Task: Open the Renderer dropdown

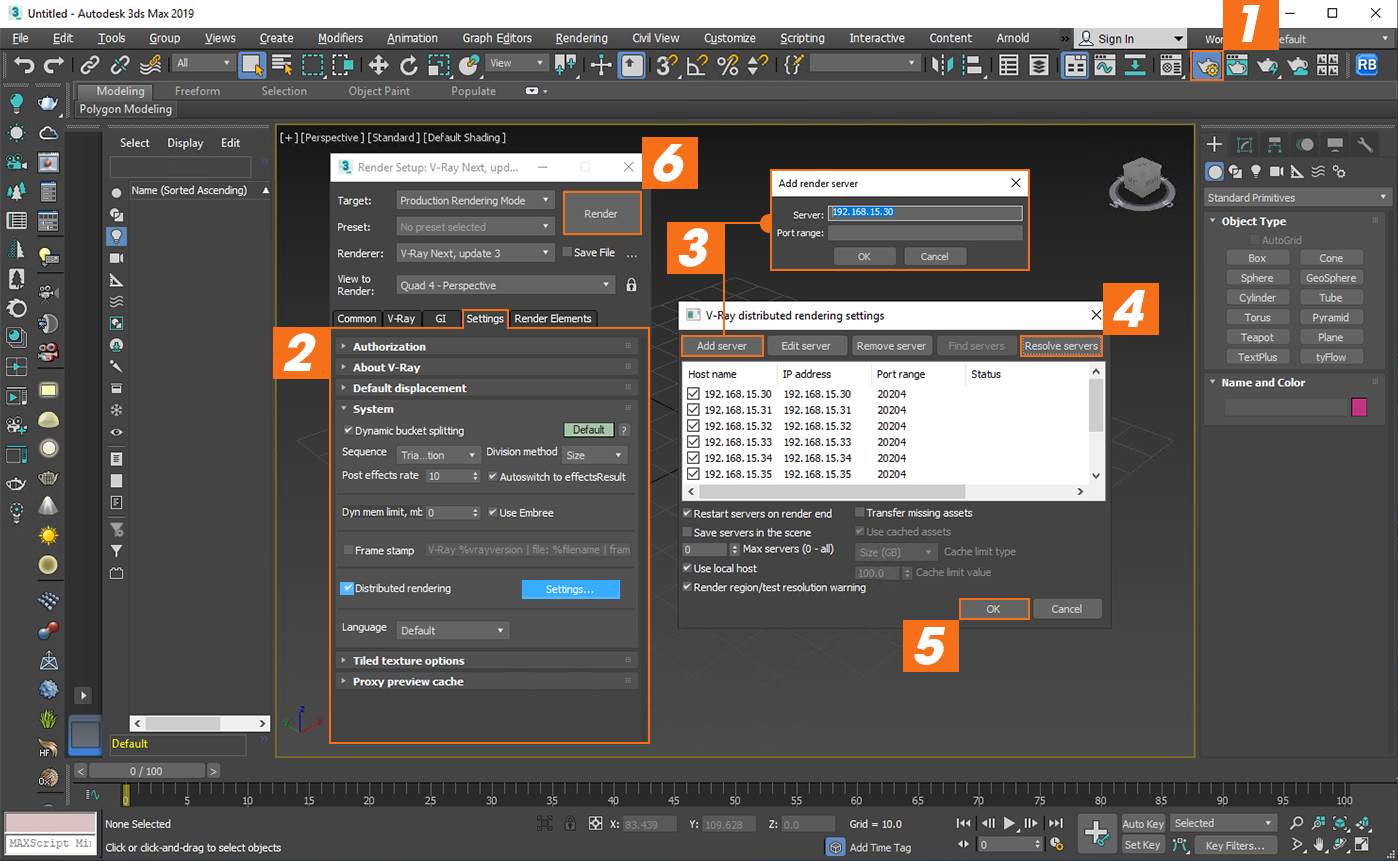Action: (x=474, y=253)
